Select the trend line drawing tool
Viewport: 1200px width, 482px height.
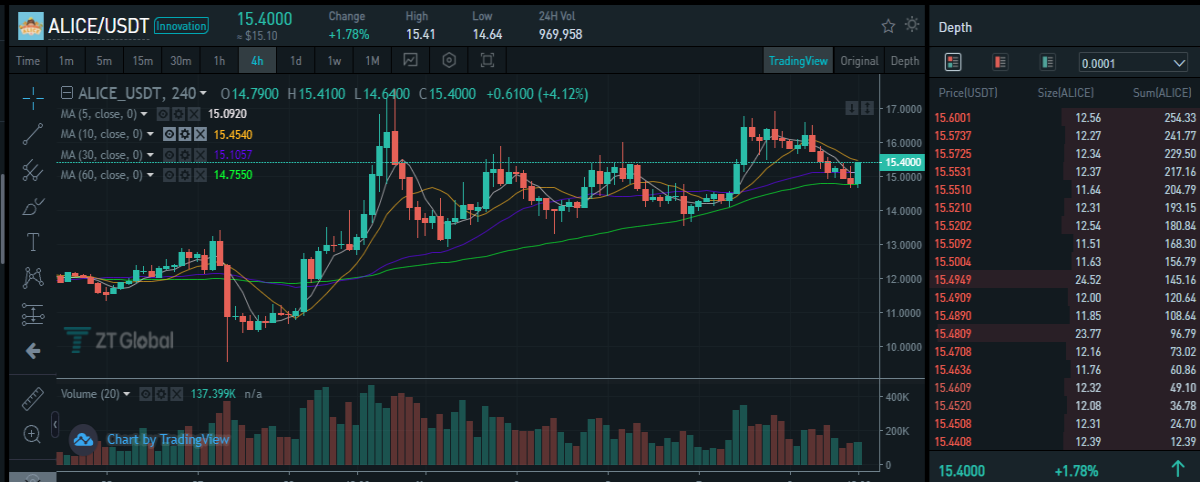coord(33,133)
